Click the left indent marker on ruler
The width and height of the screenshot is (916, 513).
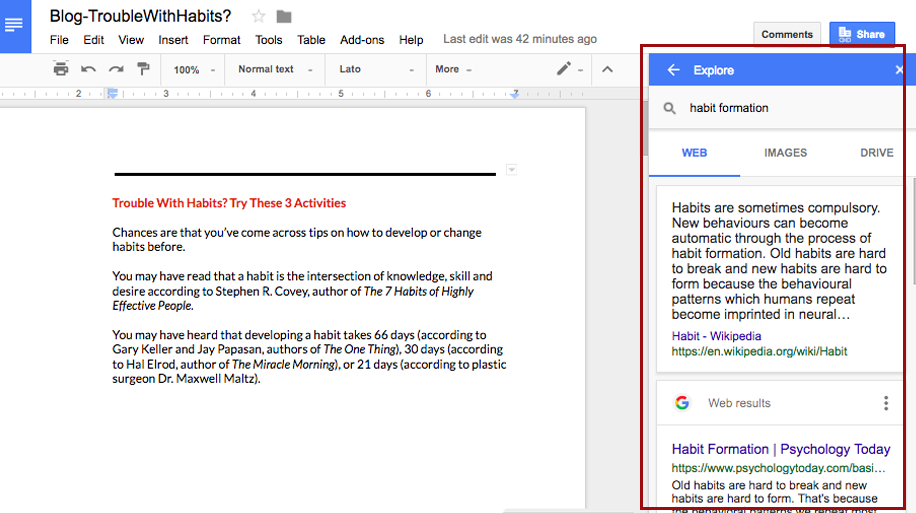pos(112,93)
